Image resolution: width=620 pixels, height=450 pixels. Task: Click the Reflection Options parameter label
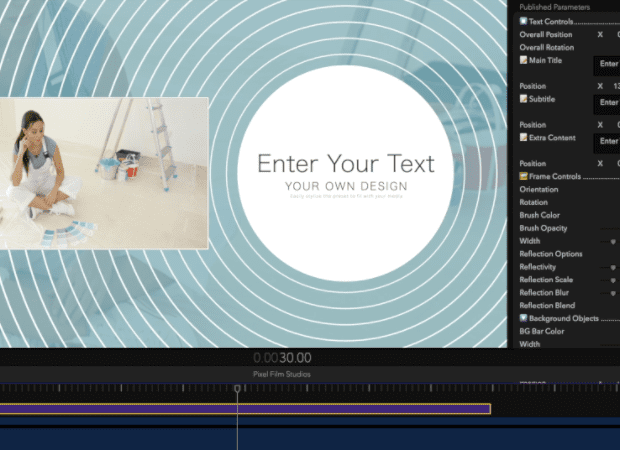click(551, 254)
